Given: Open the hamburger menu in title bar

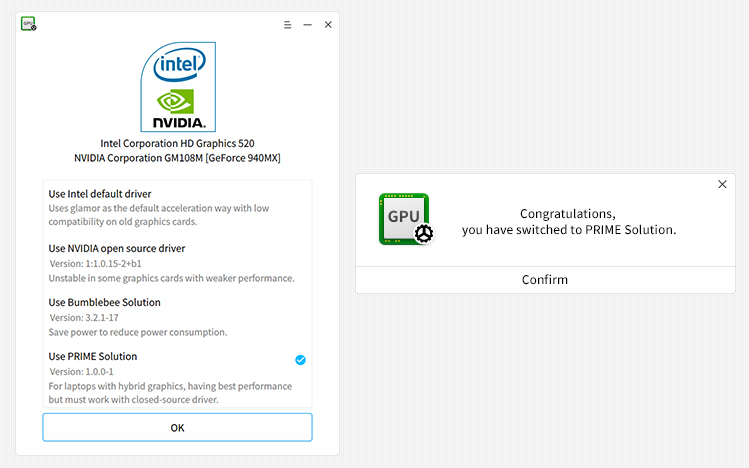Looking at the screenshot, I should (288, 25).
